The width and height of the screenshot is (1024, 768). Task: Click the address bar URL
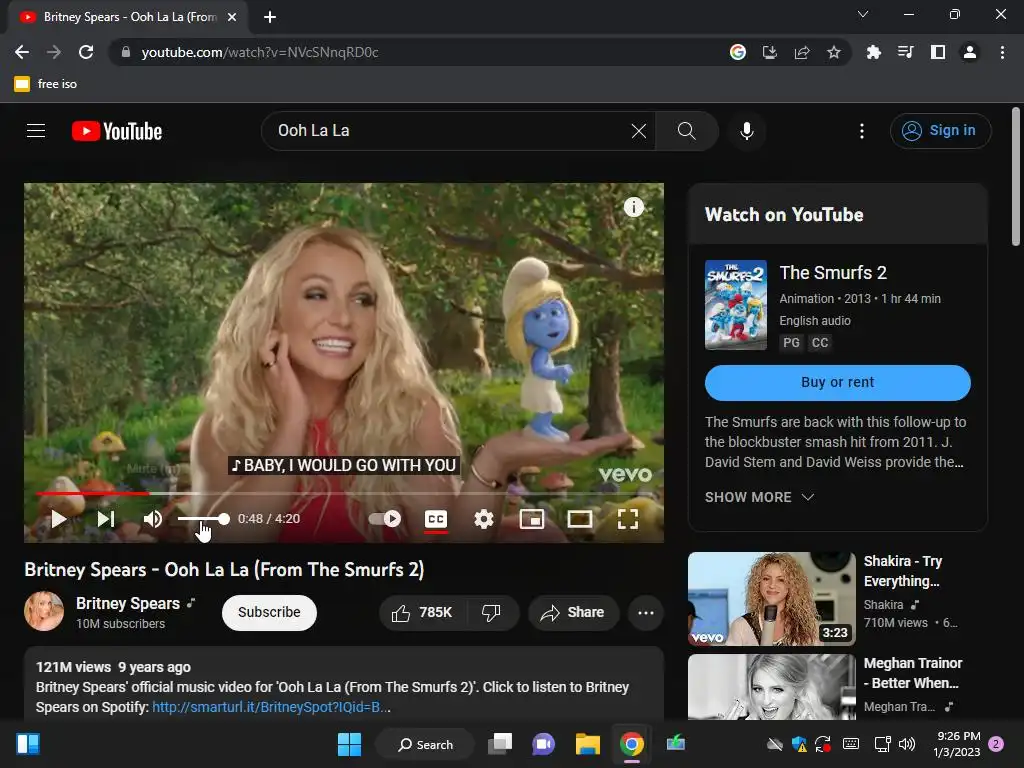pyautogui.click(x=260, y=52)
